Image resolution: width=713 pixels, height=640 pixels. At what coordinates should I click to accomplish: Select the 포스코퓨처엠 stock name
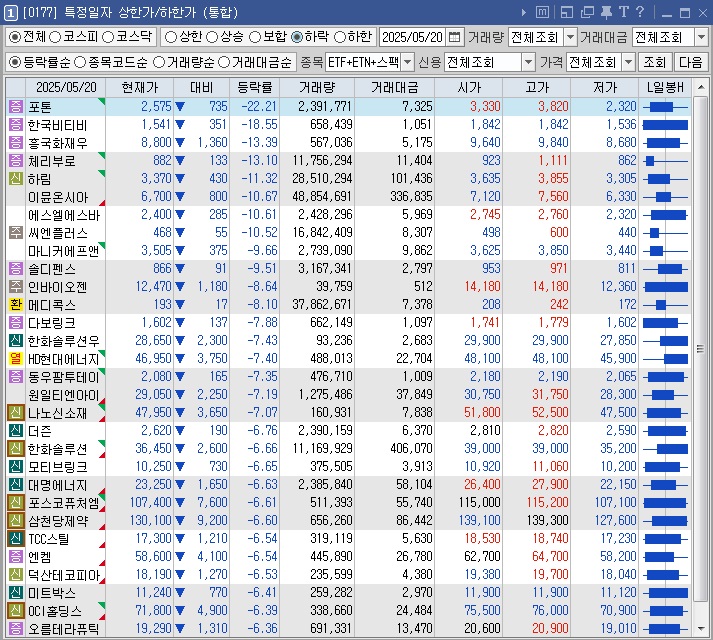[64, 503]
